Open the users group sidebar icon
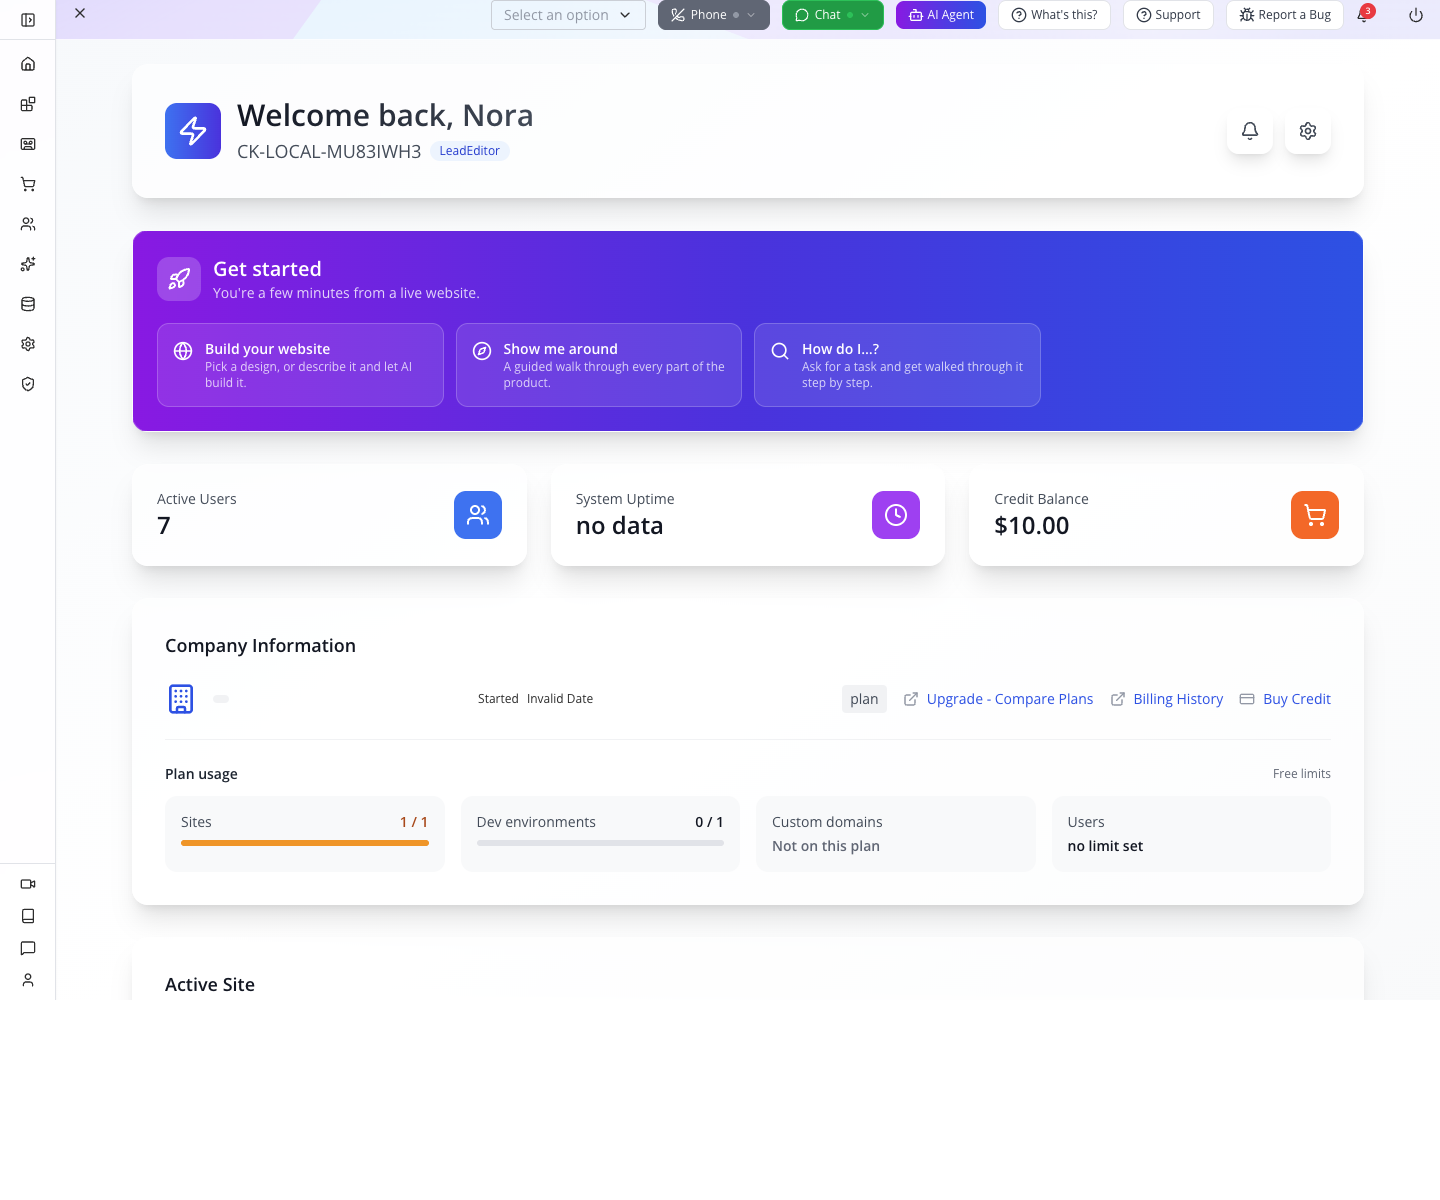The height and width of the screenshot is (1200, 1440). [x=28, y=224]
